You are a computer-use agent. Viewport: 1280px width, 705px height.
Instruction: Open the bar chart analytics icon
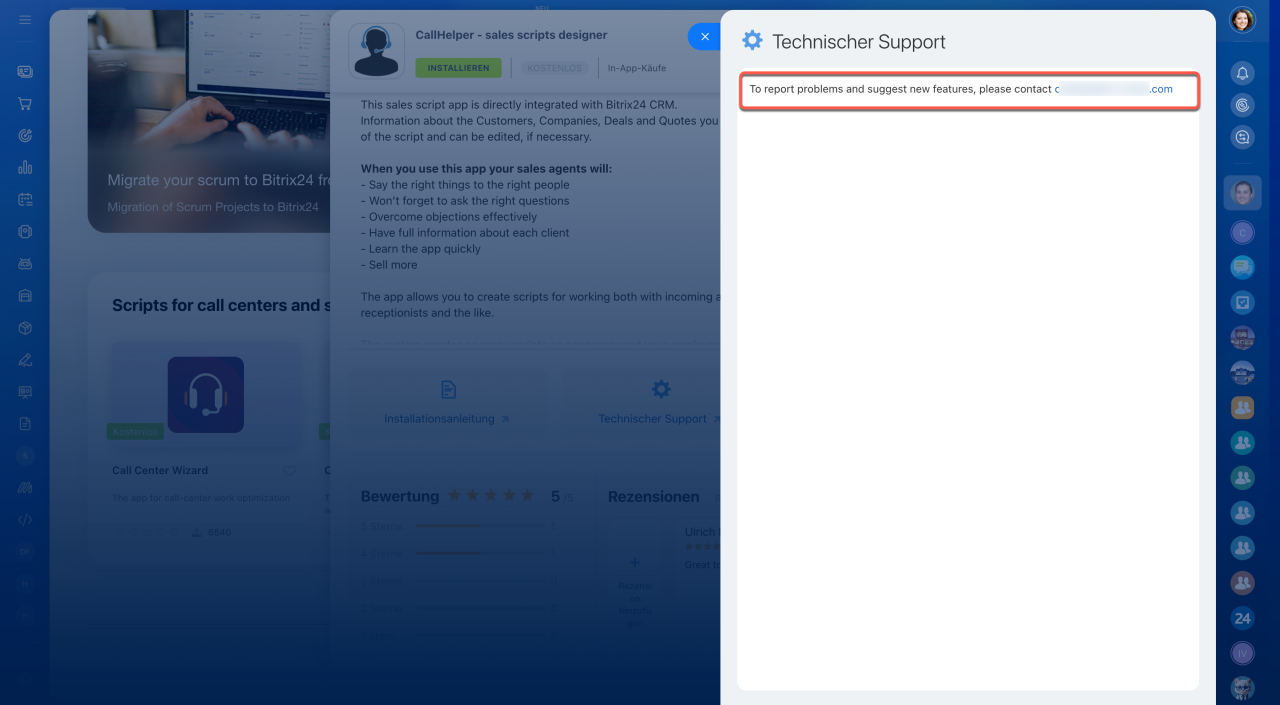25,167
